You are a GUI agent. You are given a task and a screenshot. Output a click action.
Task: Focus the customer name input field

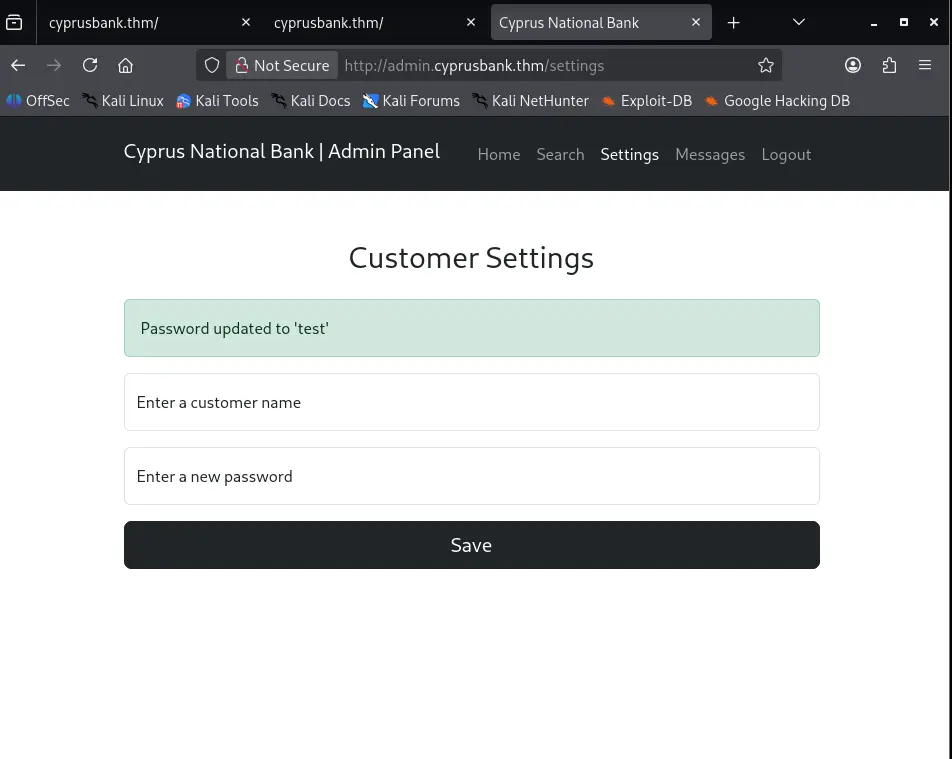[x=471, y=402]
